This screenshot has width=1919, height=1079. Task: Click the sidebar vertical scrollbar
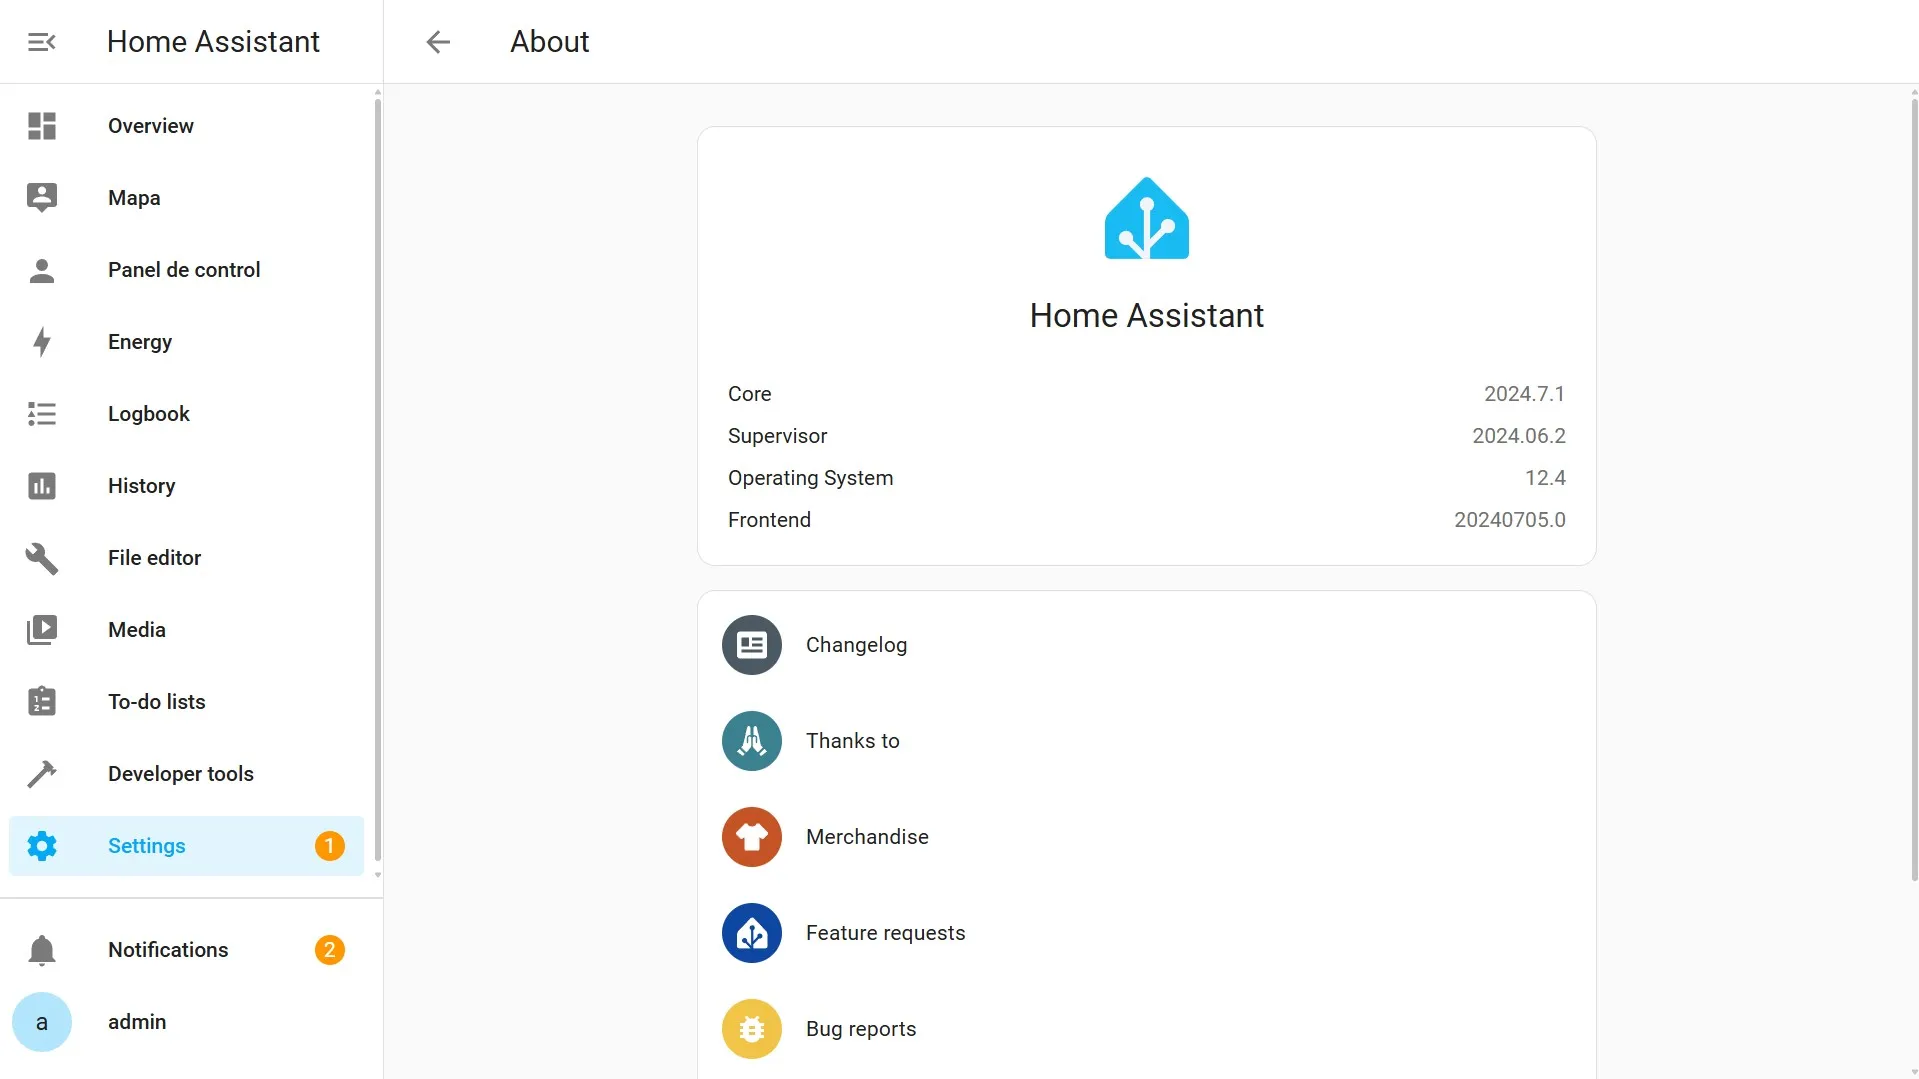pos(378,480)
